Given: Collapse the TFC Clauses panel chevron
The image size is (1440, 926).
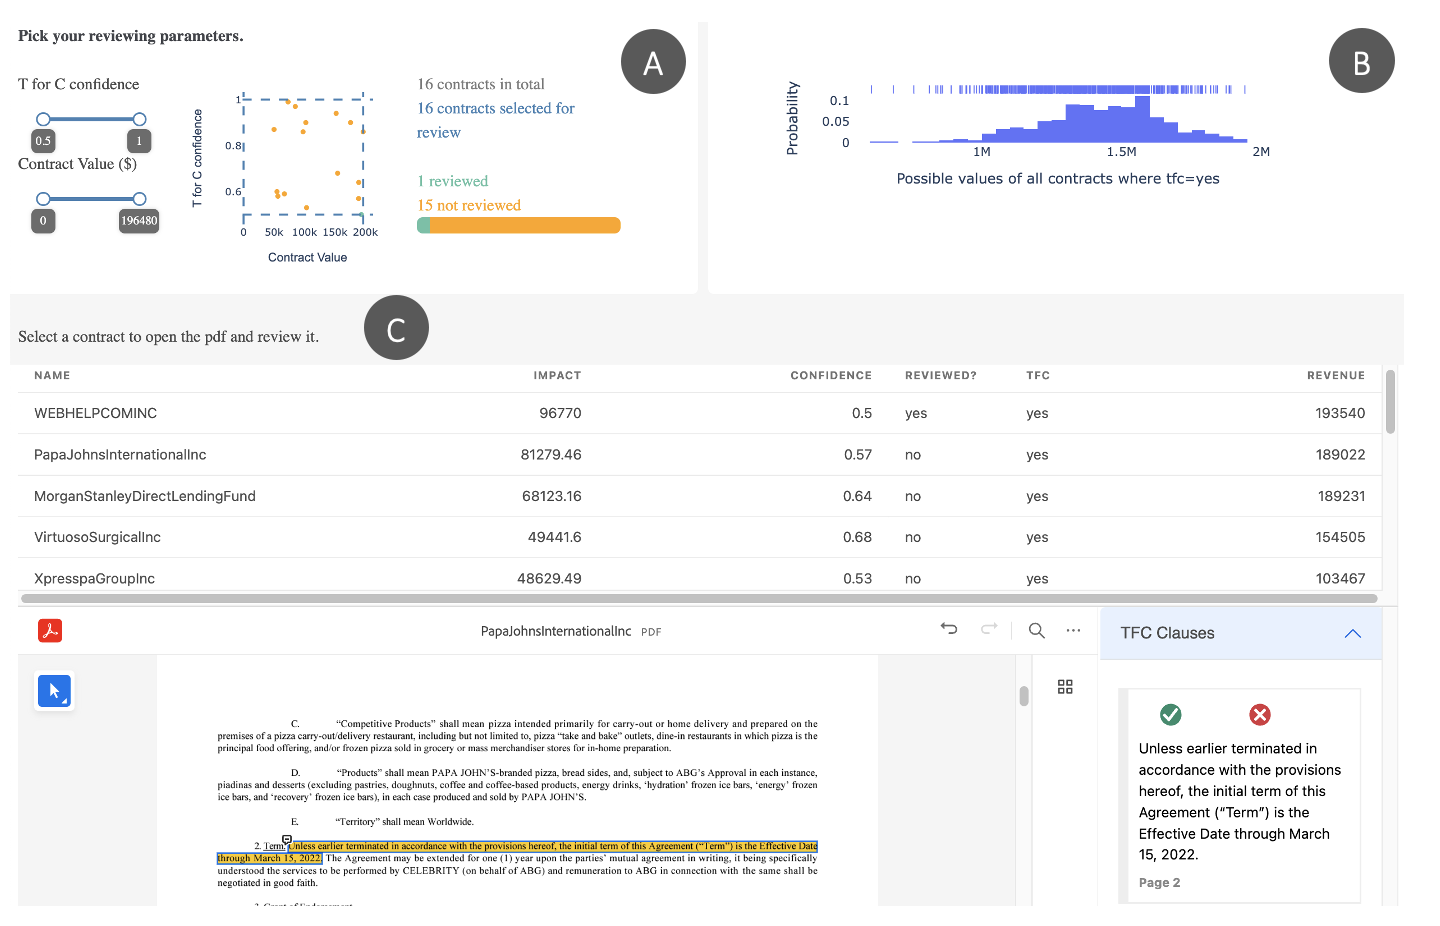Looking at the screenshot, I should [x=1353, y=633].
